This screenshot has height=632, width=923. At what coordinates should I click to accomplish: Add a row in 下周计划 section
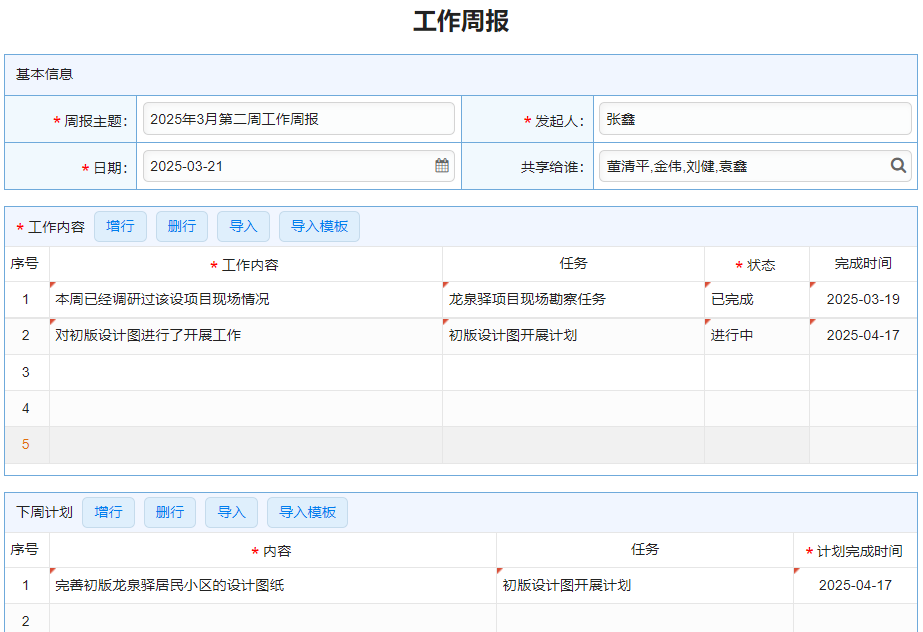tap(108, 512)
